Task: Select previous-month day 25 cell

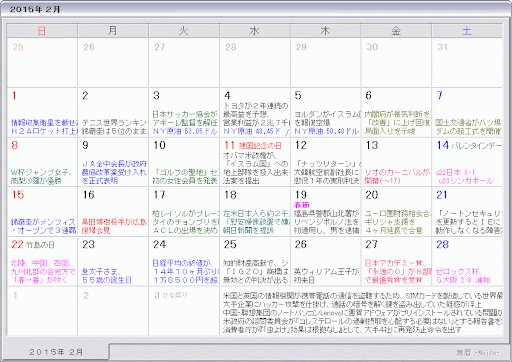Action: (42, 62)
